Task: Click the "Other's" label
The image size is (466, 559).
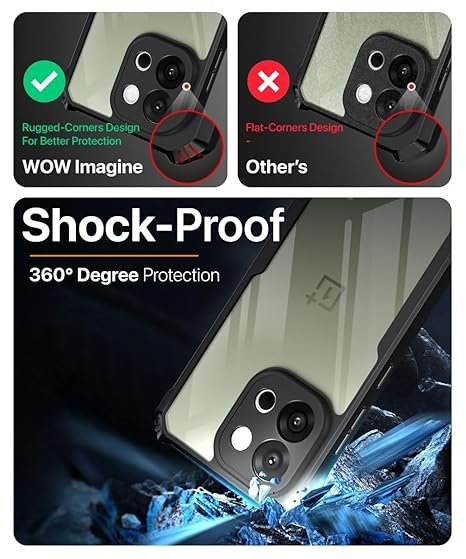Action: [276, 167]
